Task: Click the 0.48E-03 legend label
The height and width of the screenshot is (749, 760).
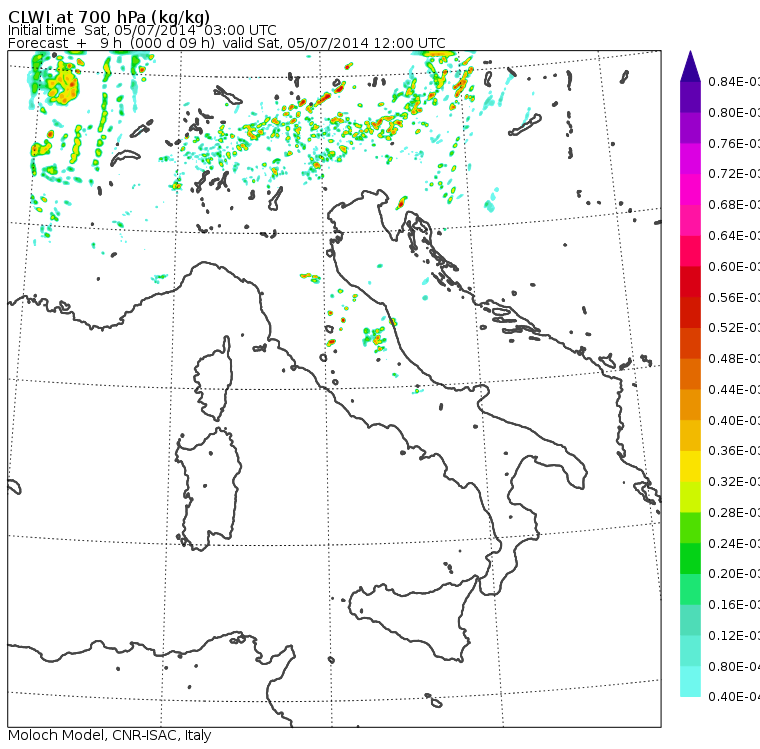Action: tap(734, 359)
